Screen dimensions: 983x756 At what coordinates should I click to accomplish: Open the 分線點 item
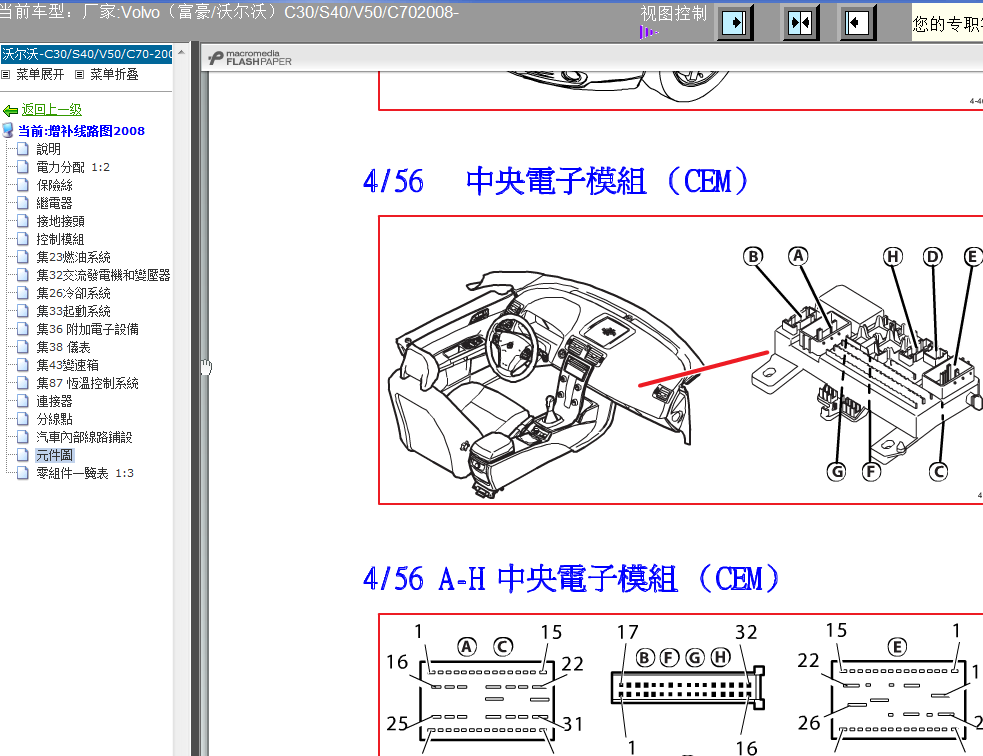pyautogui.click(x=54, y=419)
